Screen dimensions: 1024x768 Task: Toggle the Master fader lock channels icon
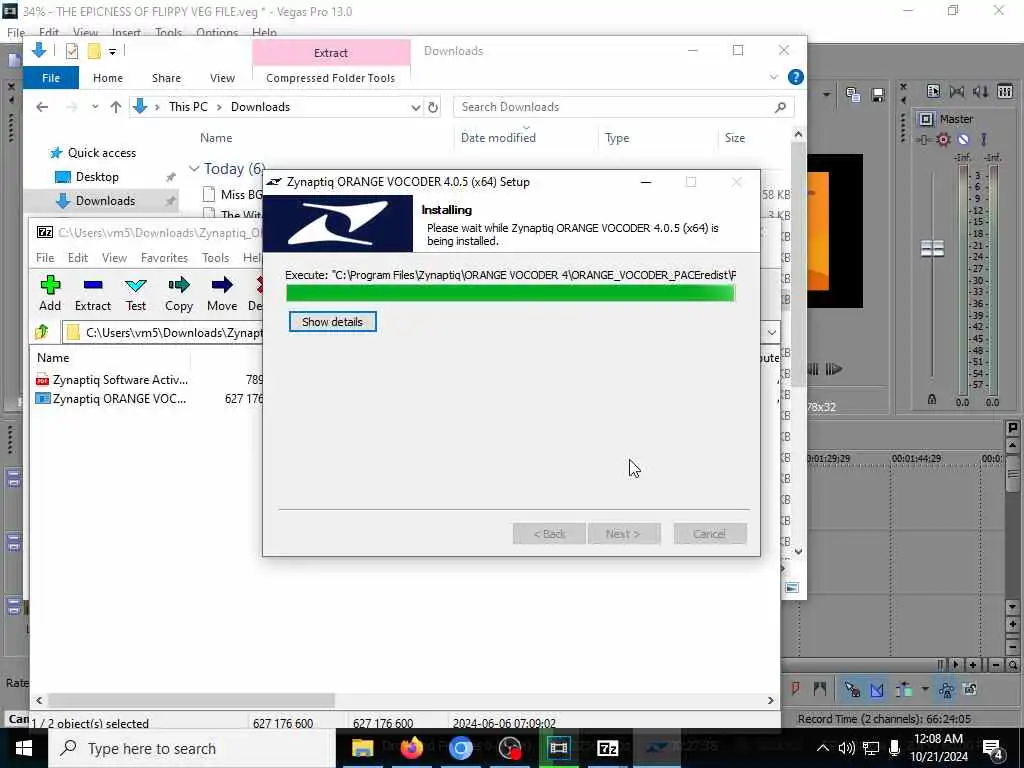click(x=932, y=399)
